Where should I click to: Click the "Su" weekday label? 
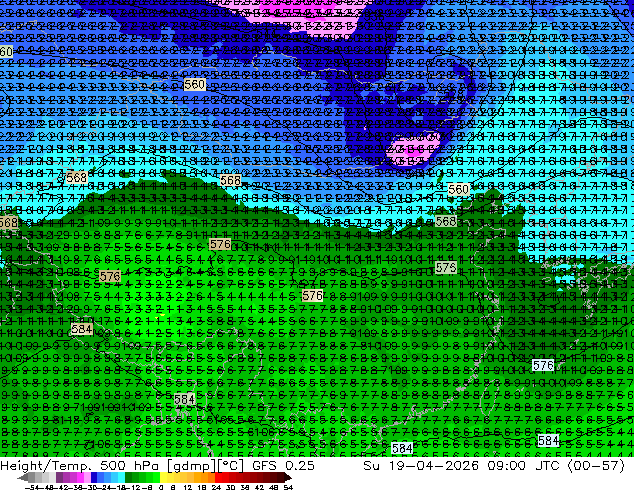372,465
